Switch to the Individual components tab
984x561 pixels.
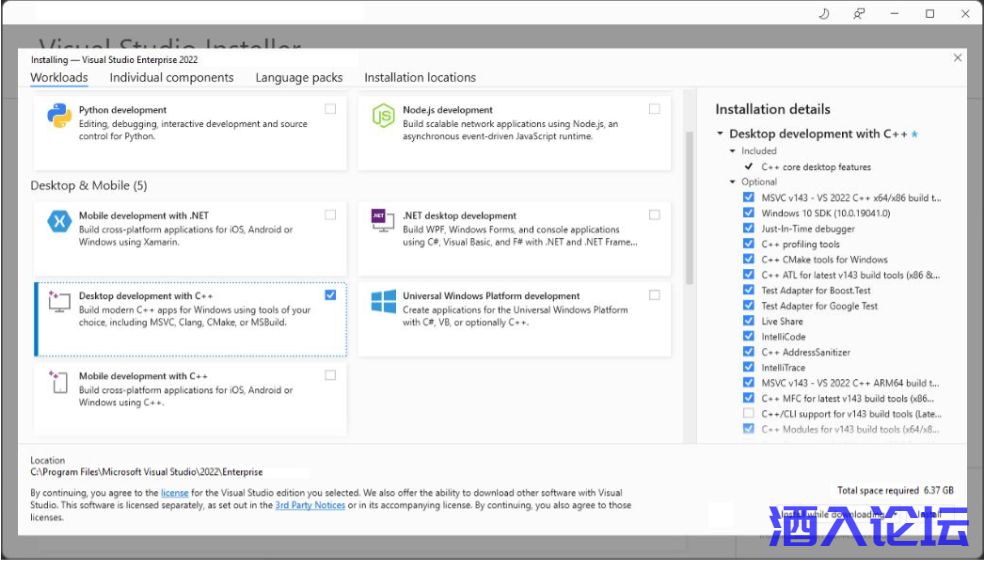click(x=171, y=77)
